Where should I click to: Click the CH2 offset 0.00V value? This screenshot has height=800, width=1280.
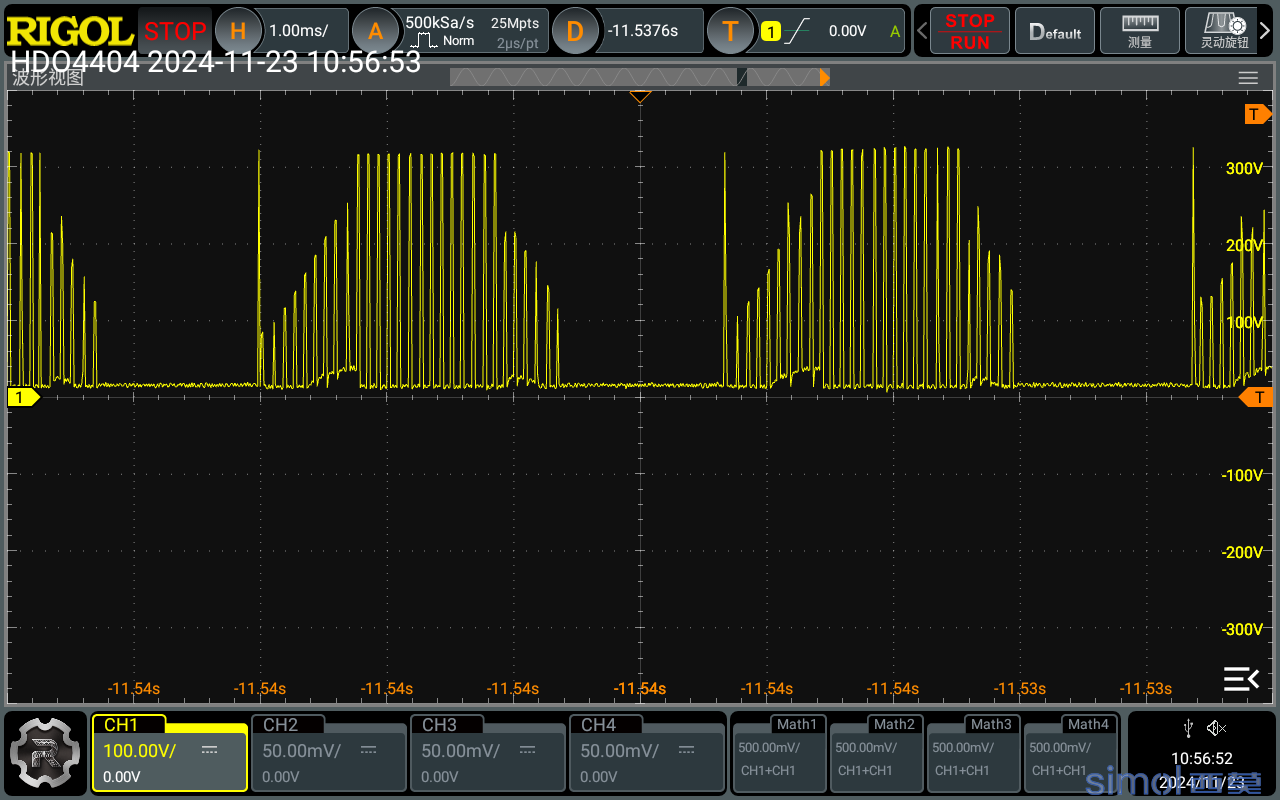click(x=281, y=777)
